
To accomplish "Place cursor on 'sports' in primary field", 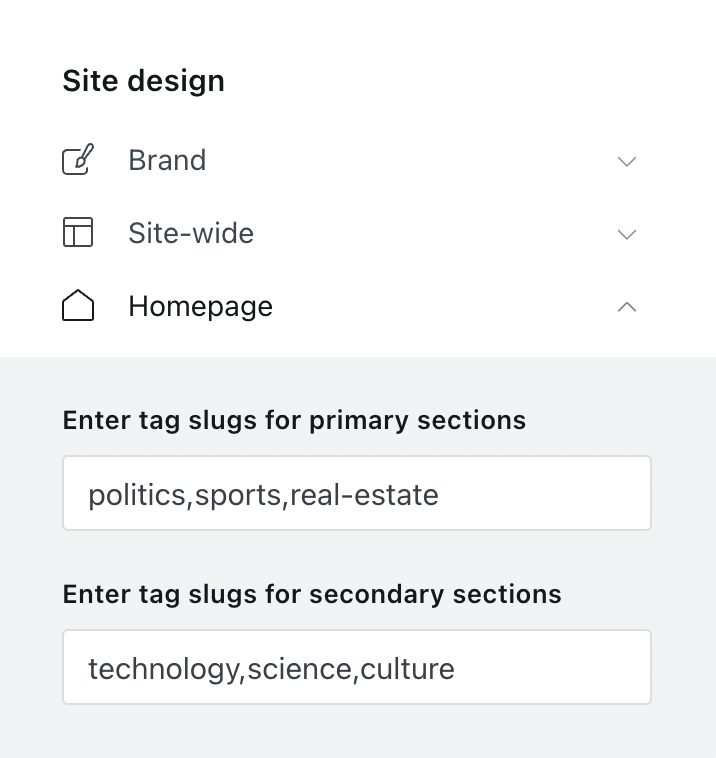I will click(238, 494).
